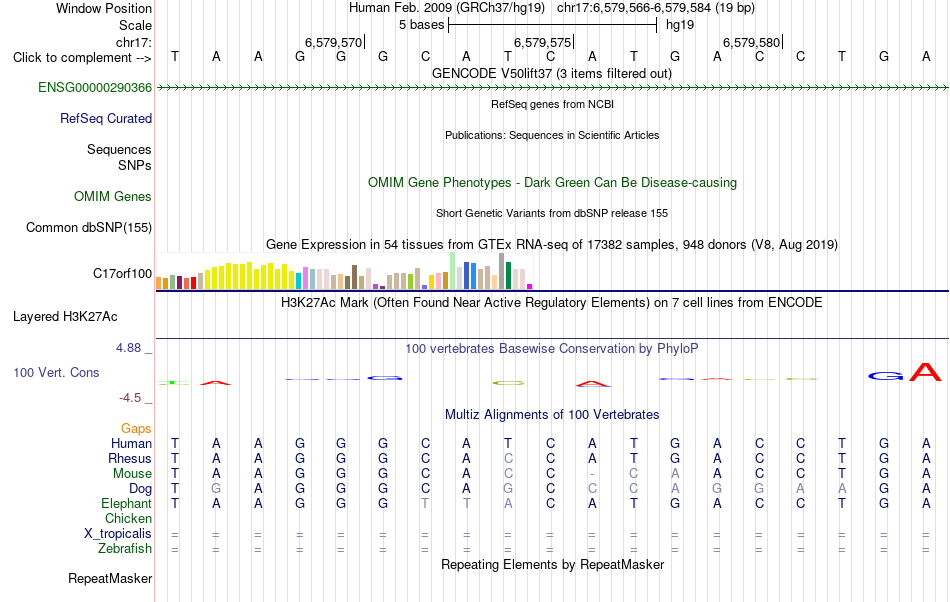
Task: Click Repeating Elements by RepeatMasker title
Action: pyautogui.click(x=552, y=564)
